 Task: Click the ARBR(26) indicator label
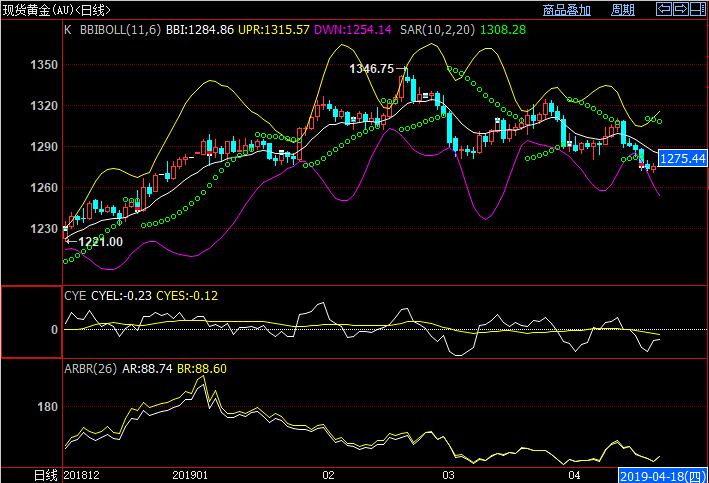(x=91, y=369)
